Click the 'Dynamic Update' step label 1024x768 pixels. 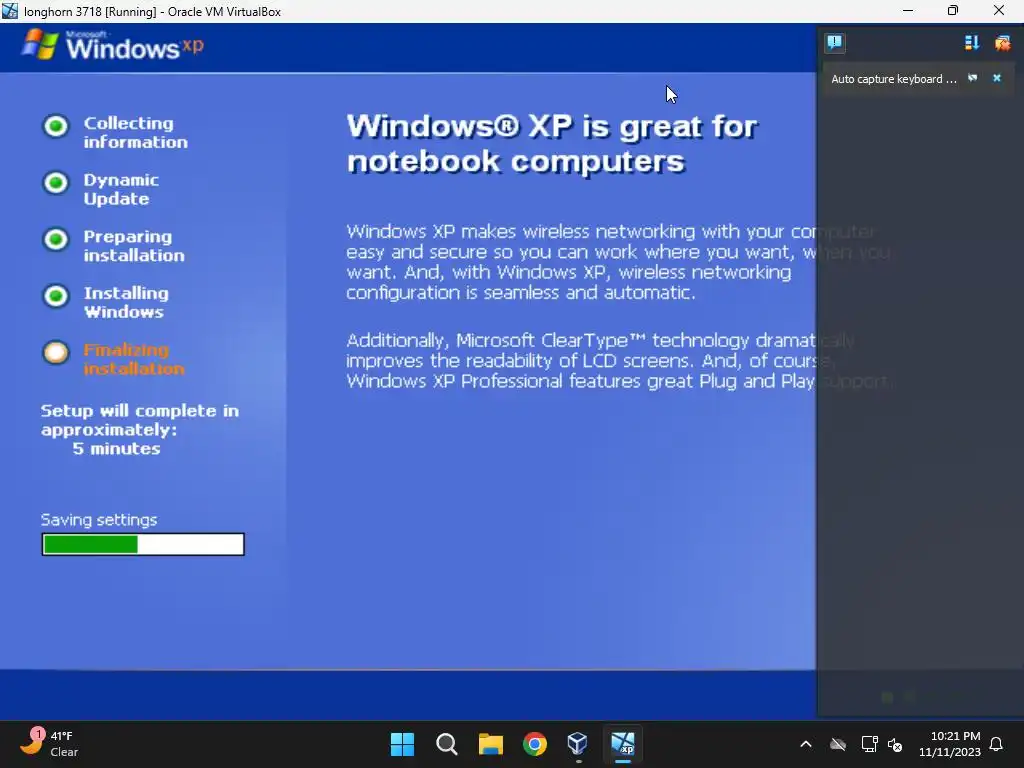pyautogui.click(x=121, y=189)
